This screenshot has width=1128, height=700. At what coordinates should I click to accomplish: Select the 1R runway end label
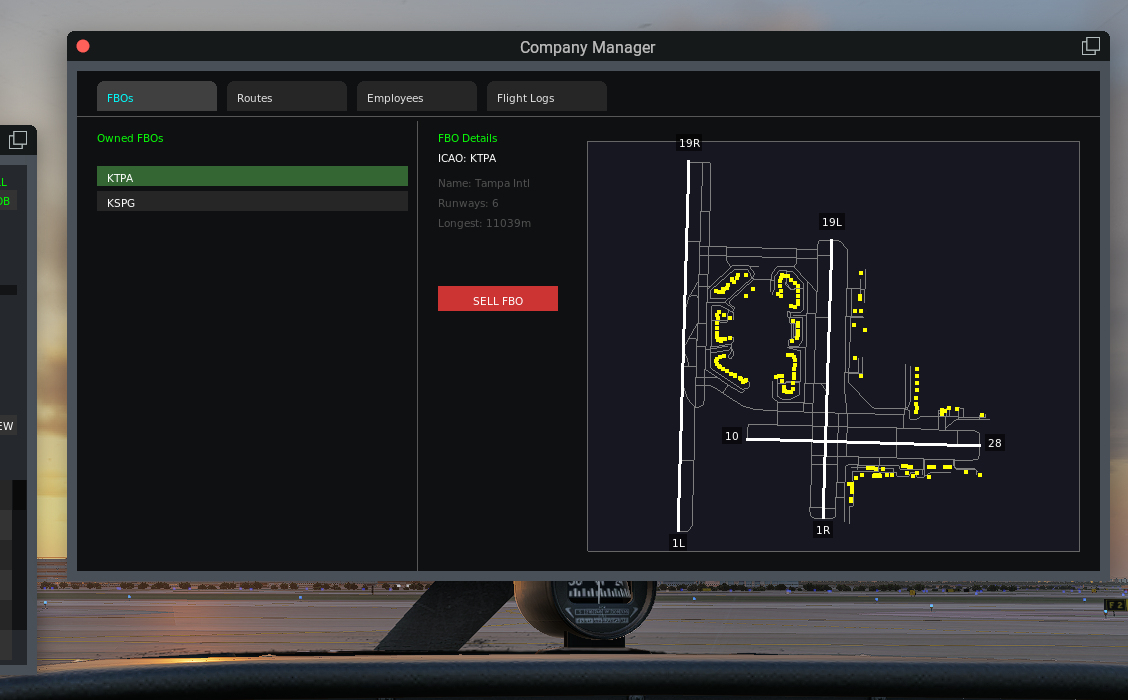[x=822, y=530]
